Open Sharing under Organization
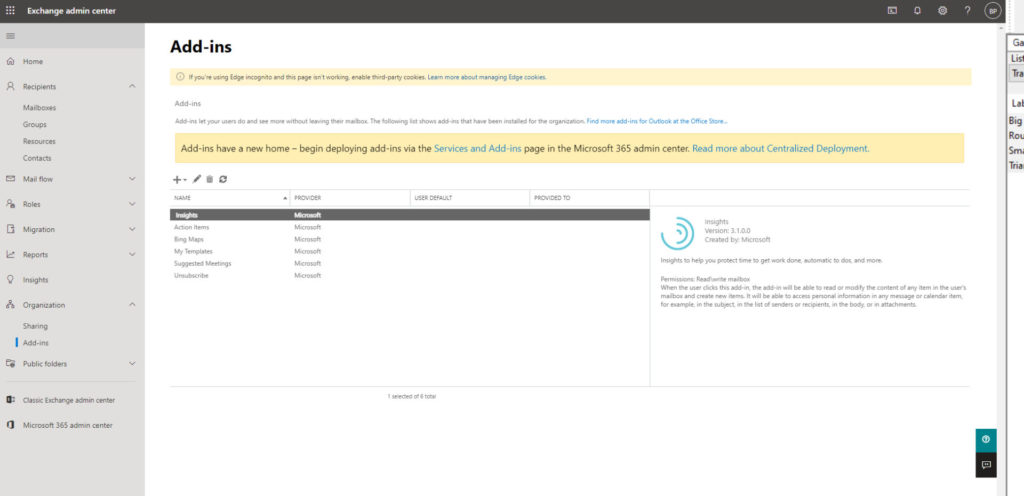The height and width of the screenshot is (496, 1024). 35,326
